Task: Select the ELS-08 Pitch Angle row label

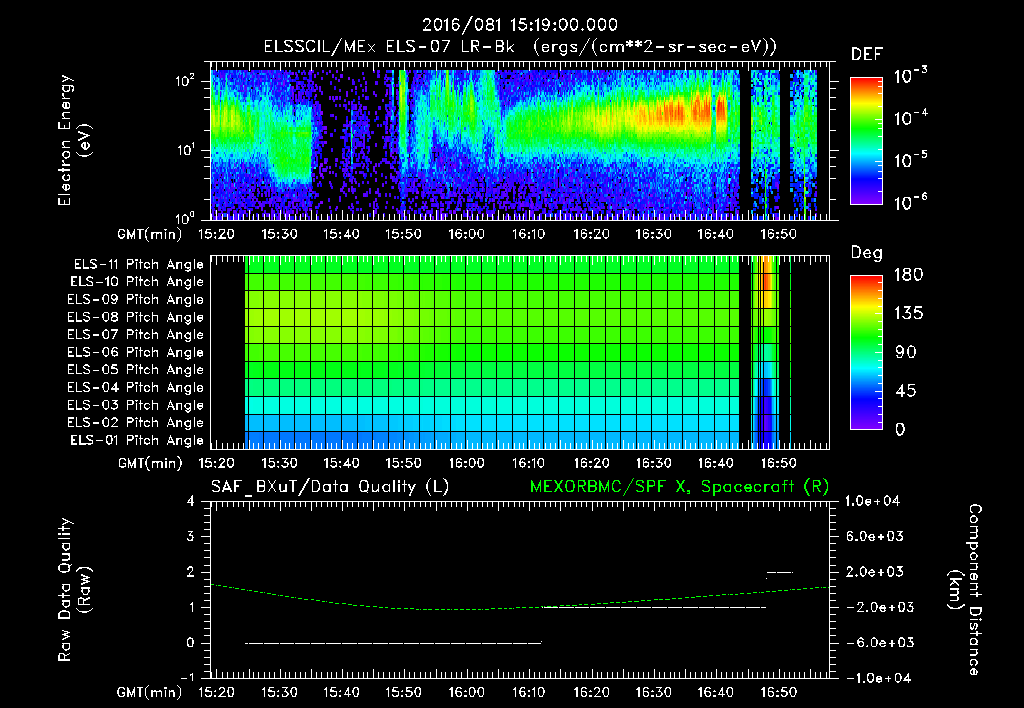Action: pyautogui.click(x=135, y=317)
